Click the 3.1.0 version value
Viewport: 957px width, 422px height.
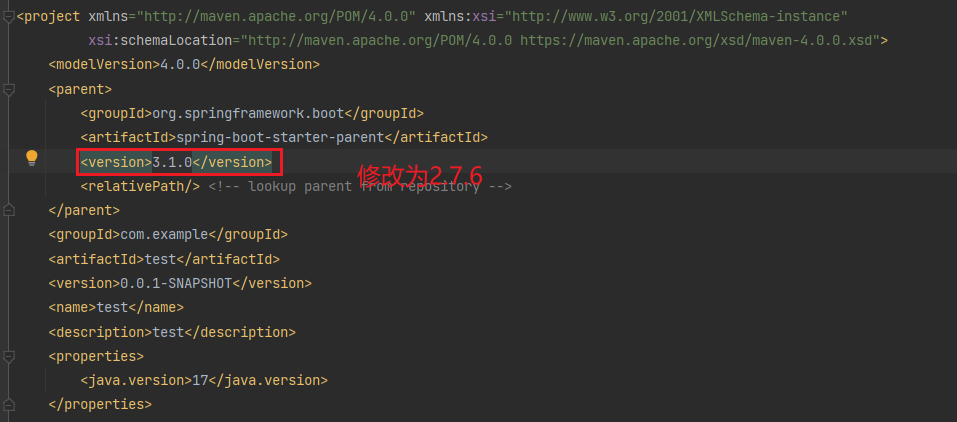(172, 162)
